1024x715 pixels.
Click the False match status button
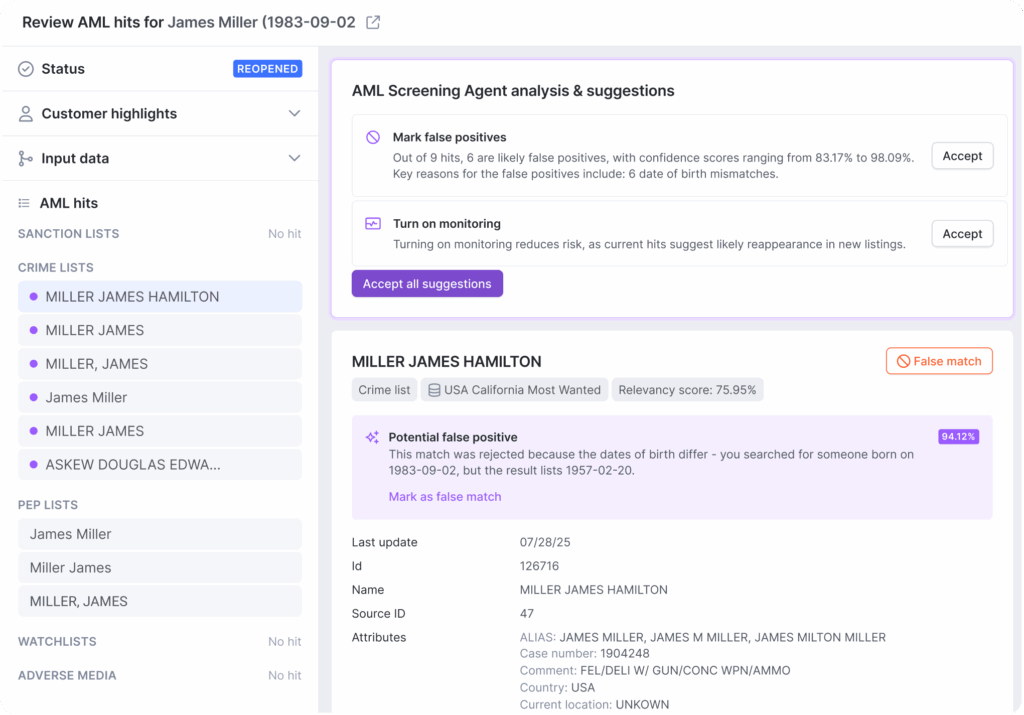[939, 361]
